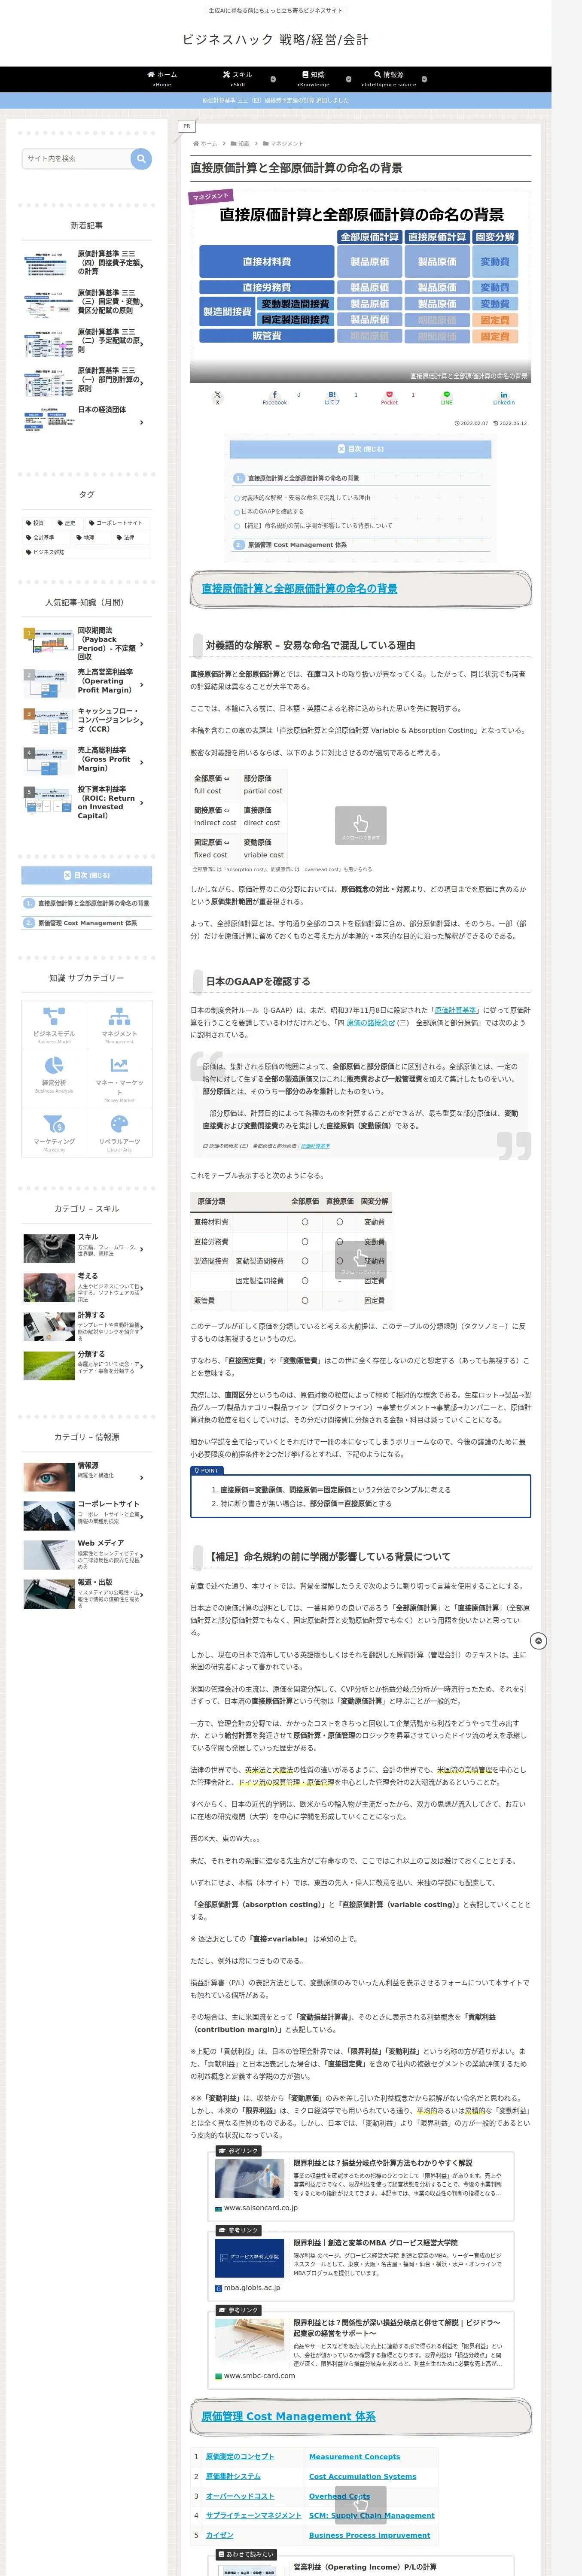This screenshot has width=582, height=2576.
Task: Open the 直接原価計算と全部原価計算の命名の背景 heading link
Action: (x=299, y=589)
